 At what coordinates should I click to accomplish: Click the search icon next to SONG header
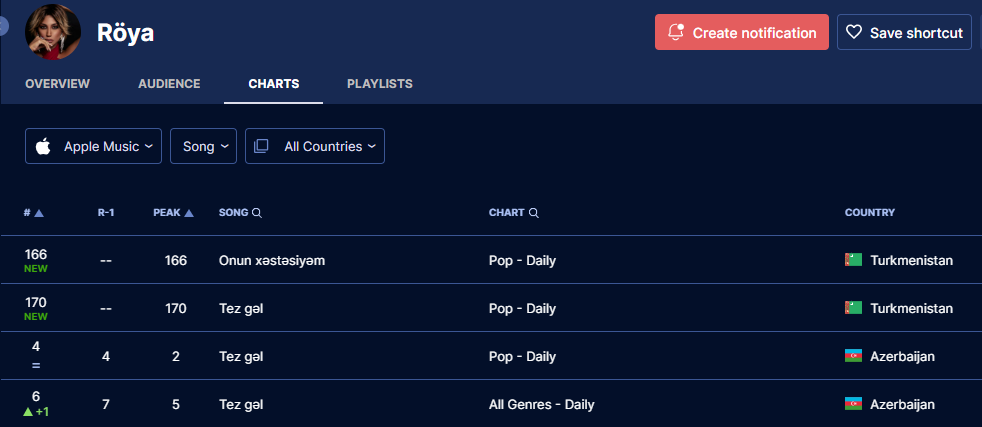[257, 213]
